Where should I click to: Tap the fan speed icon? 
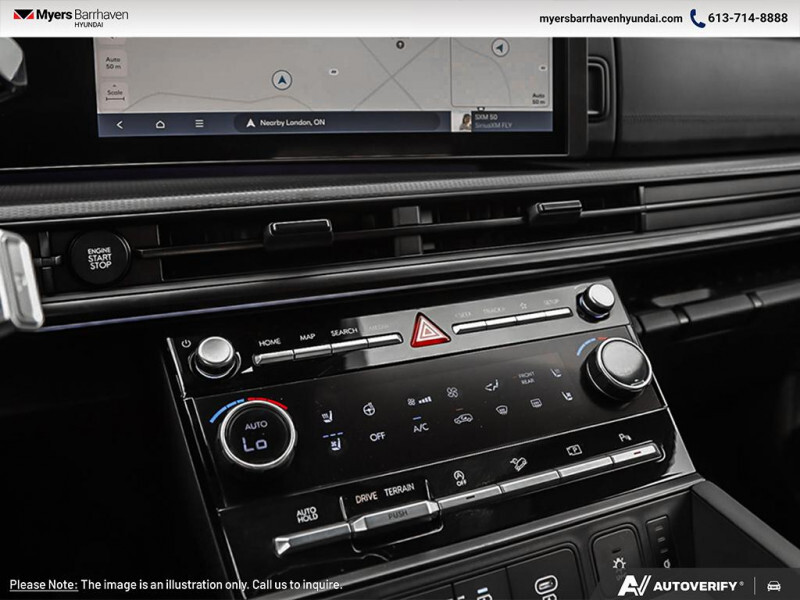click(x=451, y=393)
